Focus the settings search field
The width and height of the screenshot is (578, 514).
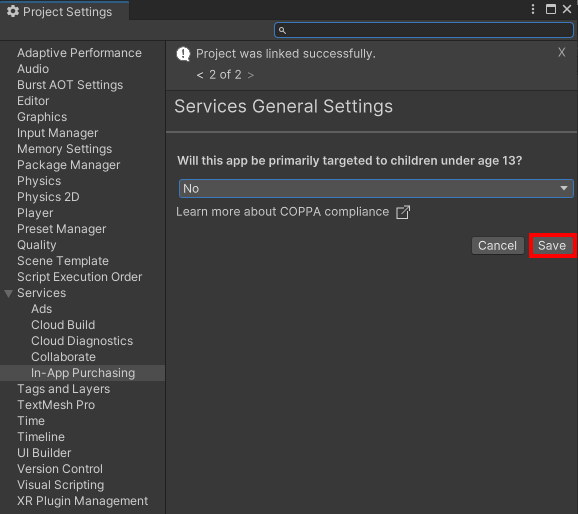click(424, 30)
